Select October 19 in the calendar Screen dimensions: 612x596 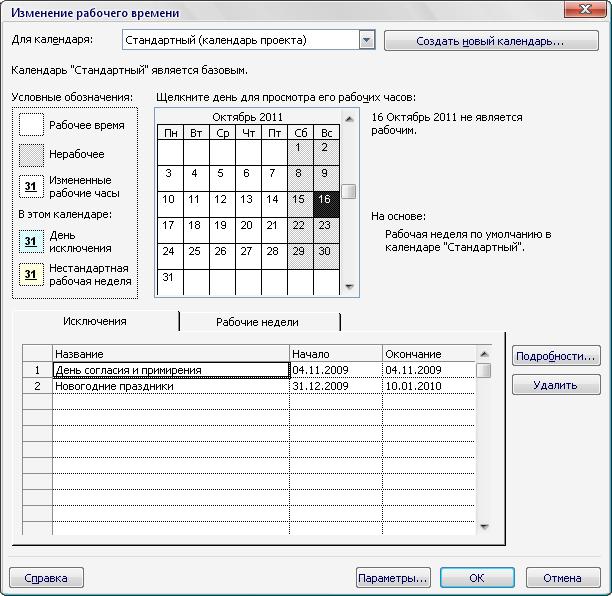(222, 230)
